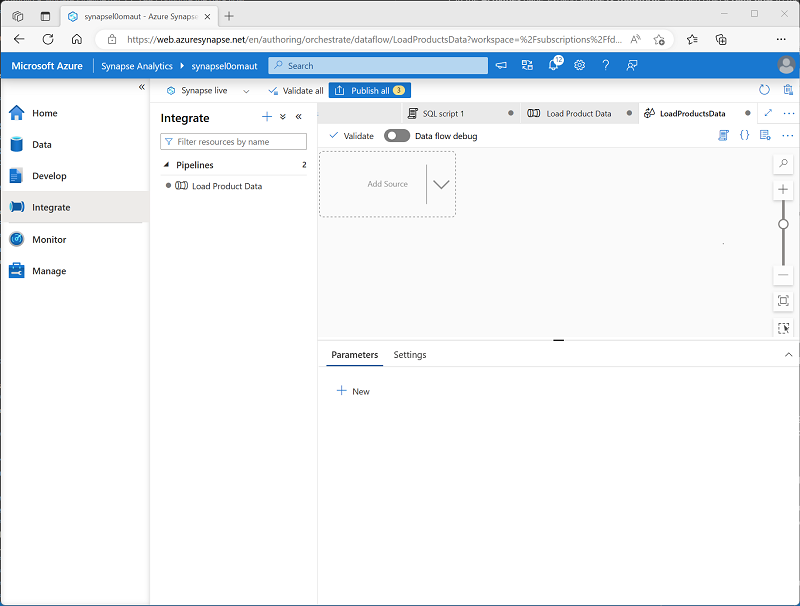This screenshot has height=606, width=800.
Task: Open data flow script icon
Action: [x=723, y=135]
